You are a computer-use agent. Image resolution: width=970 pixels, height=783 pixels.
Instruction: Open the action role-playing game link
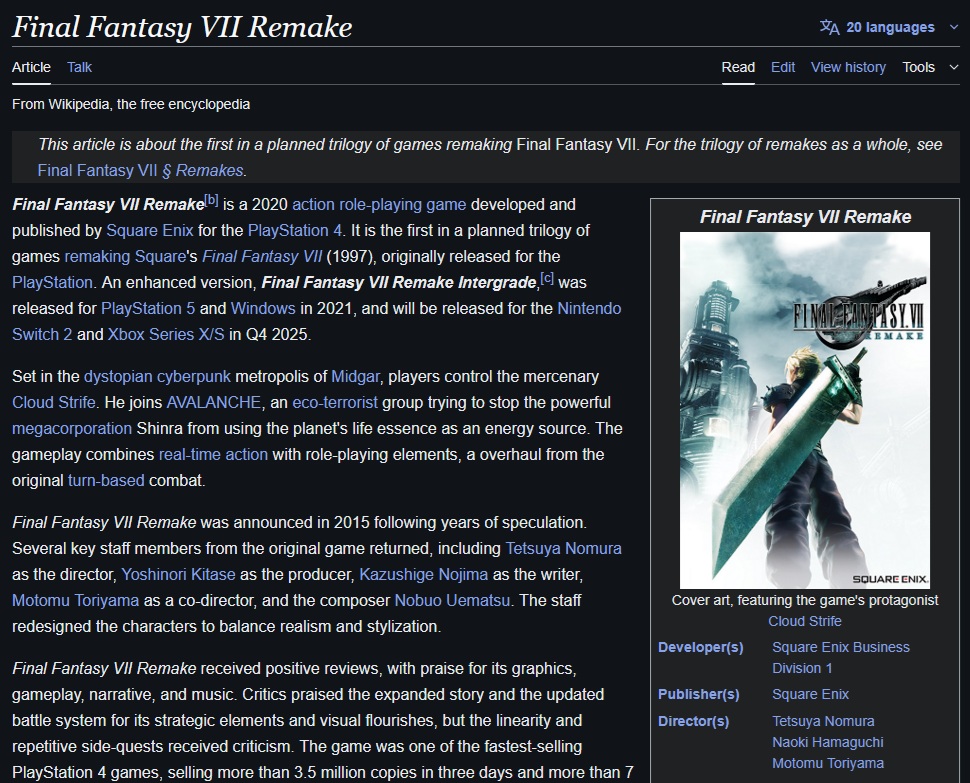(x=379, y=204)
